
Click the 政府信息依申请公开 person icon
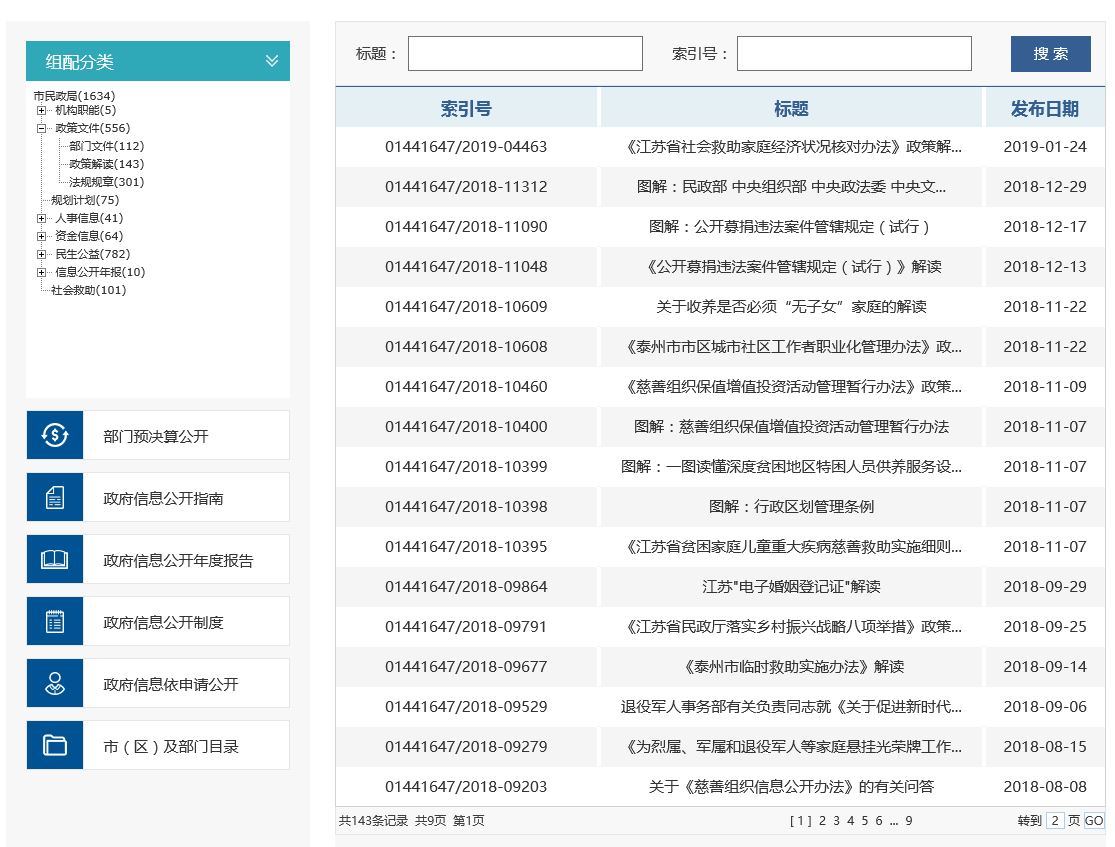click(x=55, y=683)
